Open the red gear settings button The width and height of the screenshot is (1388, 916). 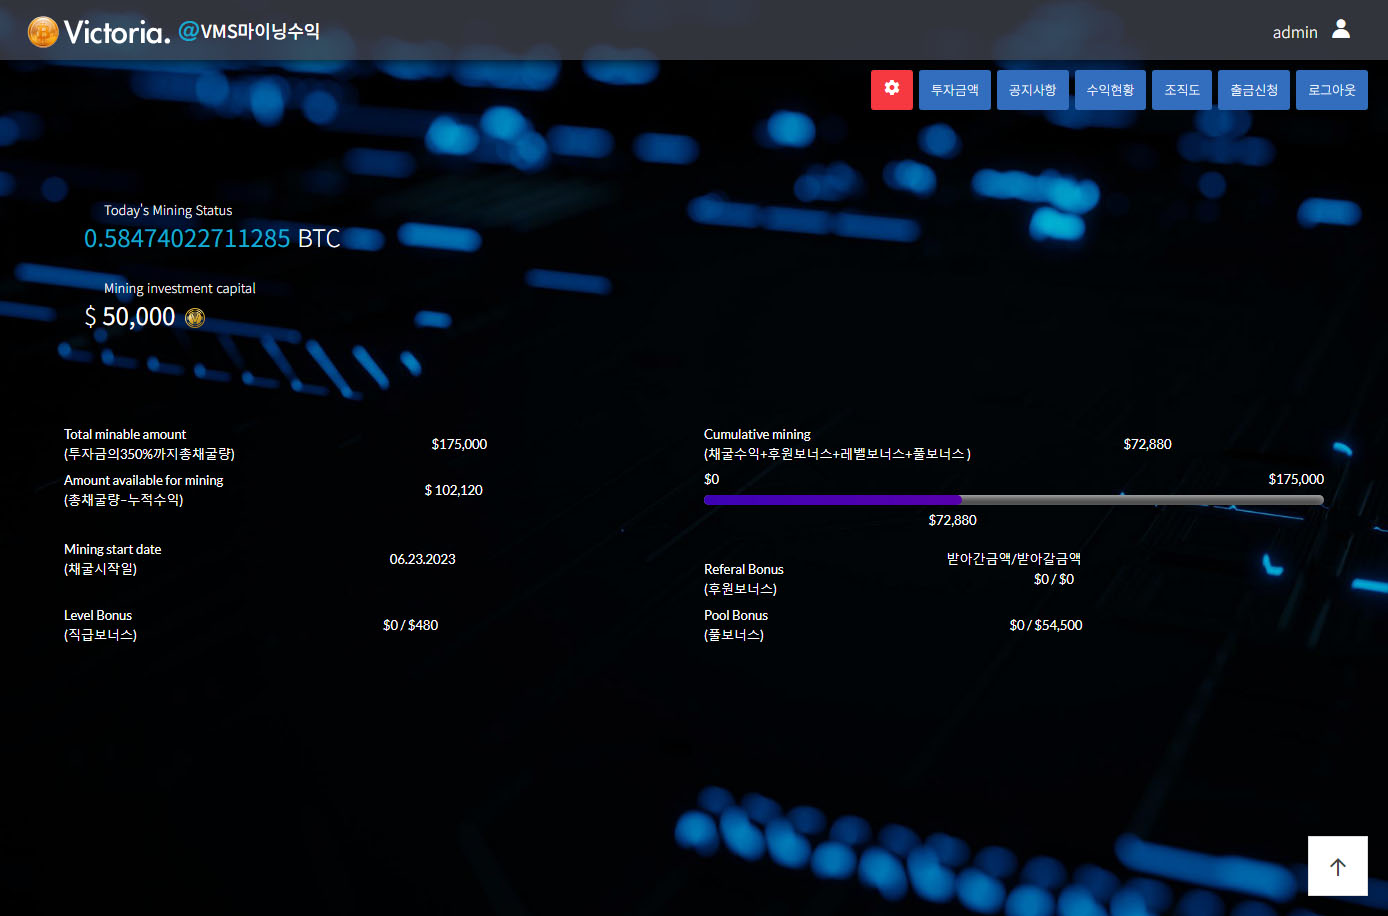(891, 89)
